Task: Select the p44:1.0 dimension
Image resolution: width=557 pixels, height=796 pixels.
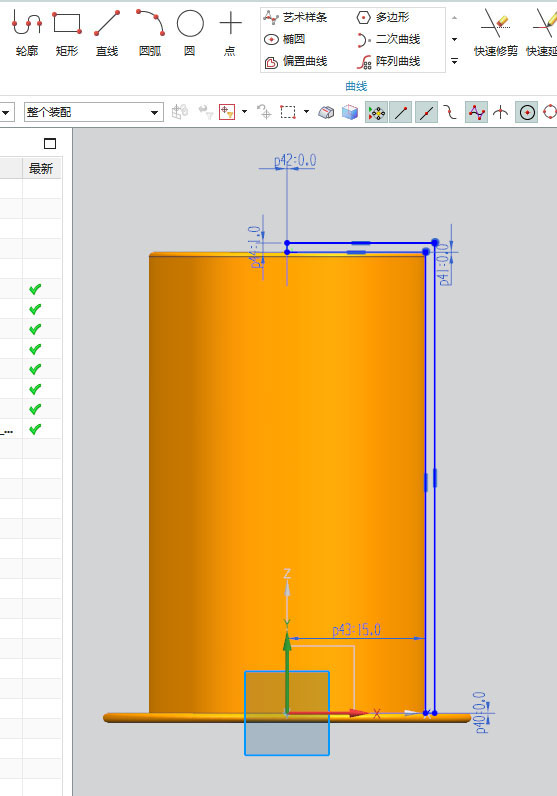Action: click(255, 247)
